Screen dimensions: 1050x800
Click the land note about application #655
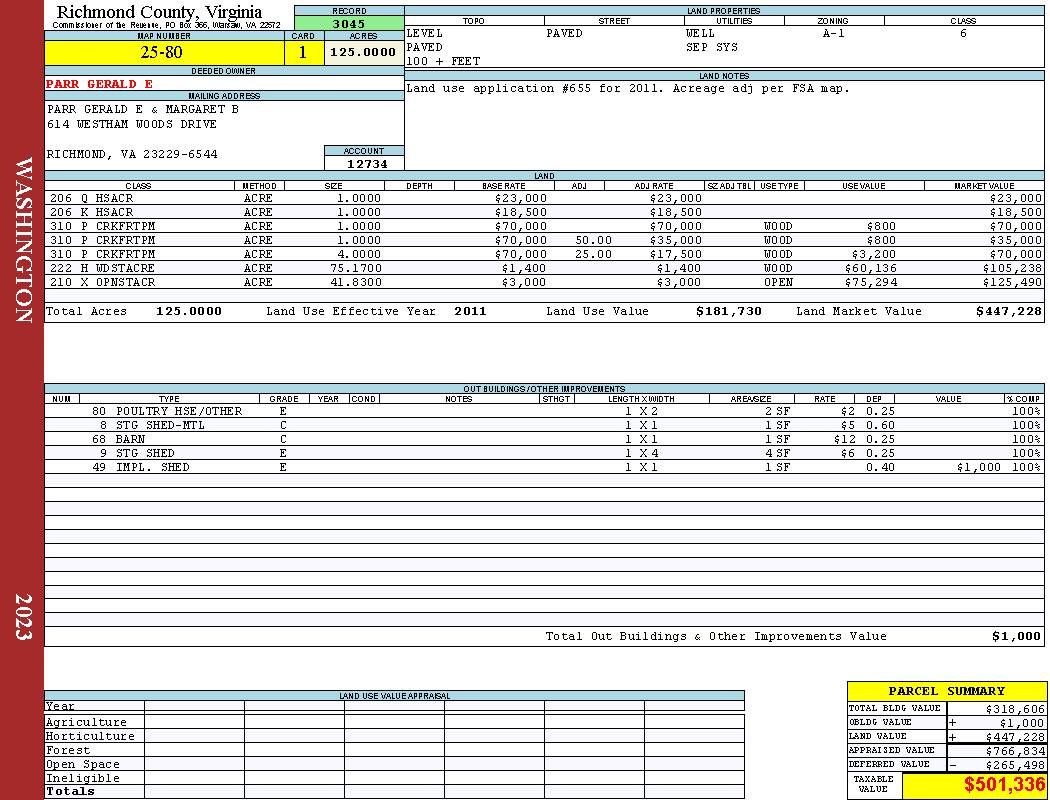click(x=628, y=88)
